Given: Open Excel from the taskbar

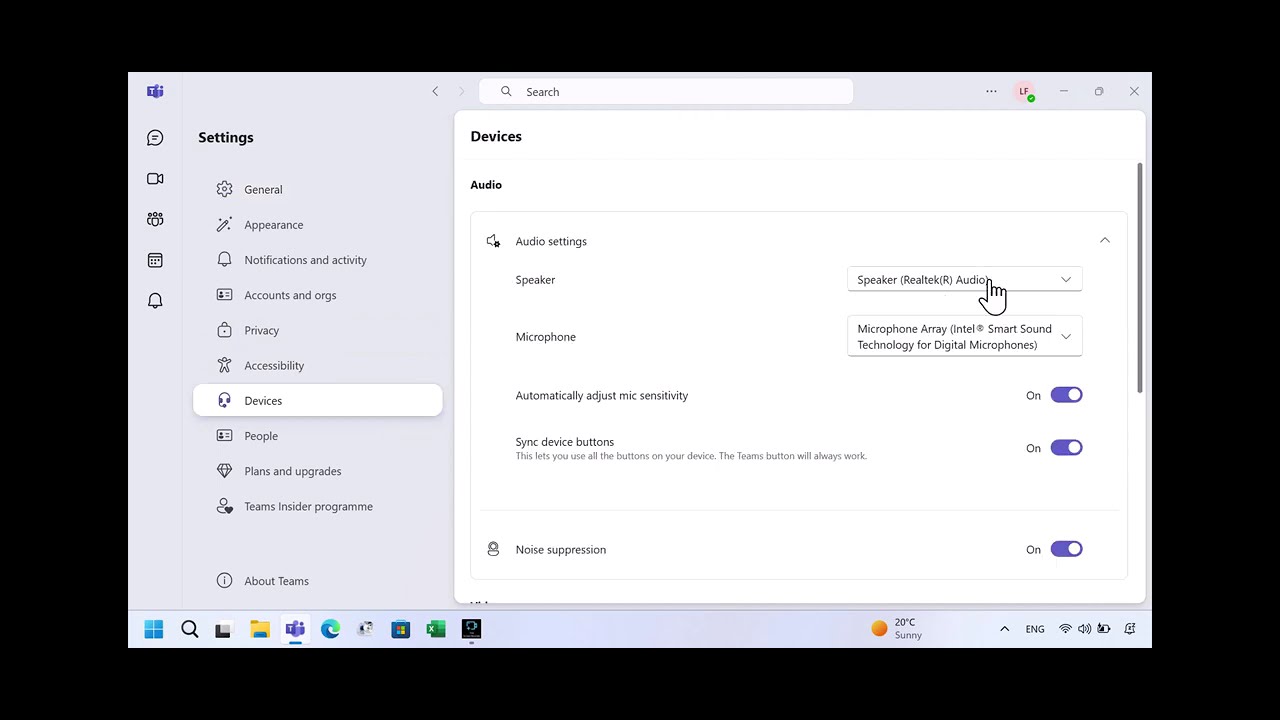Looking at the screenshot, I should (x=436, y=629).
